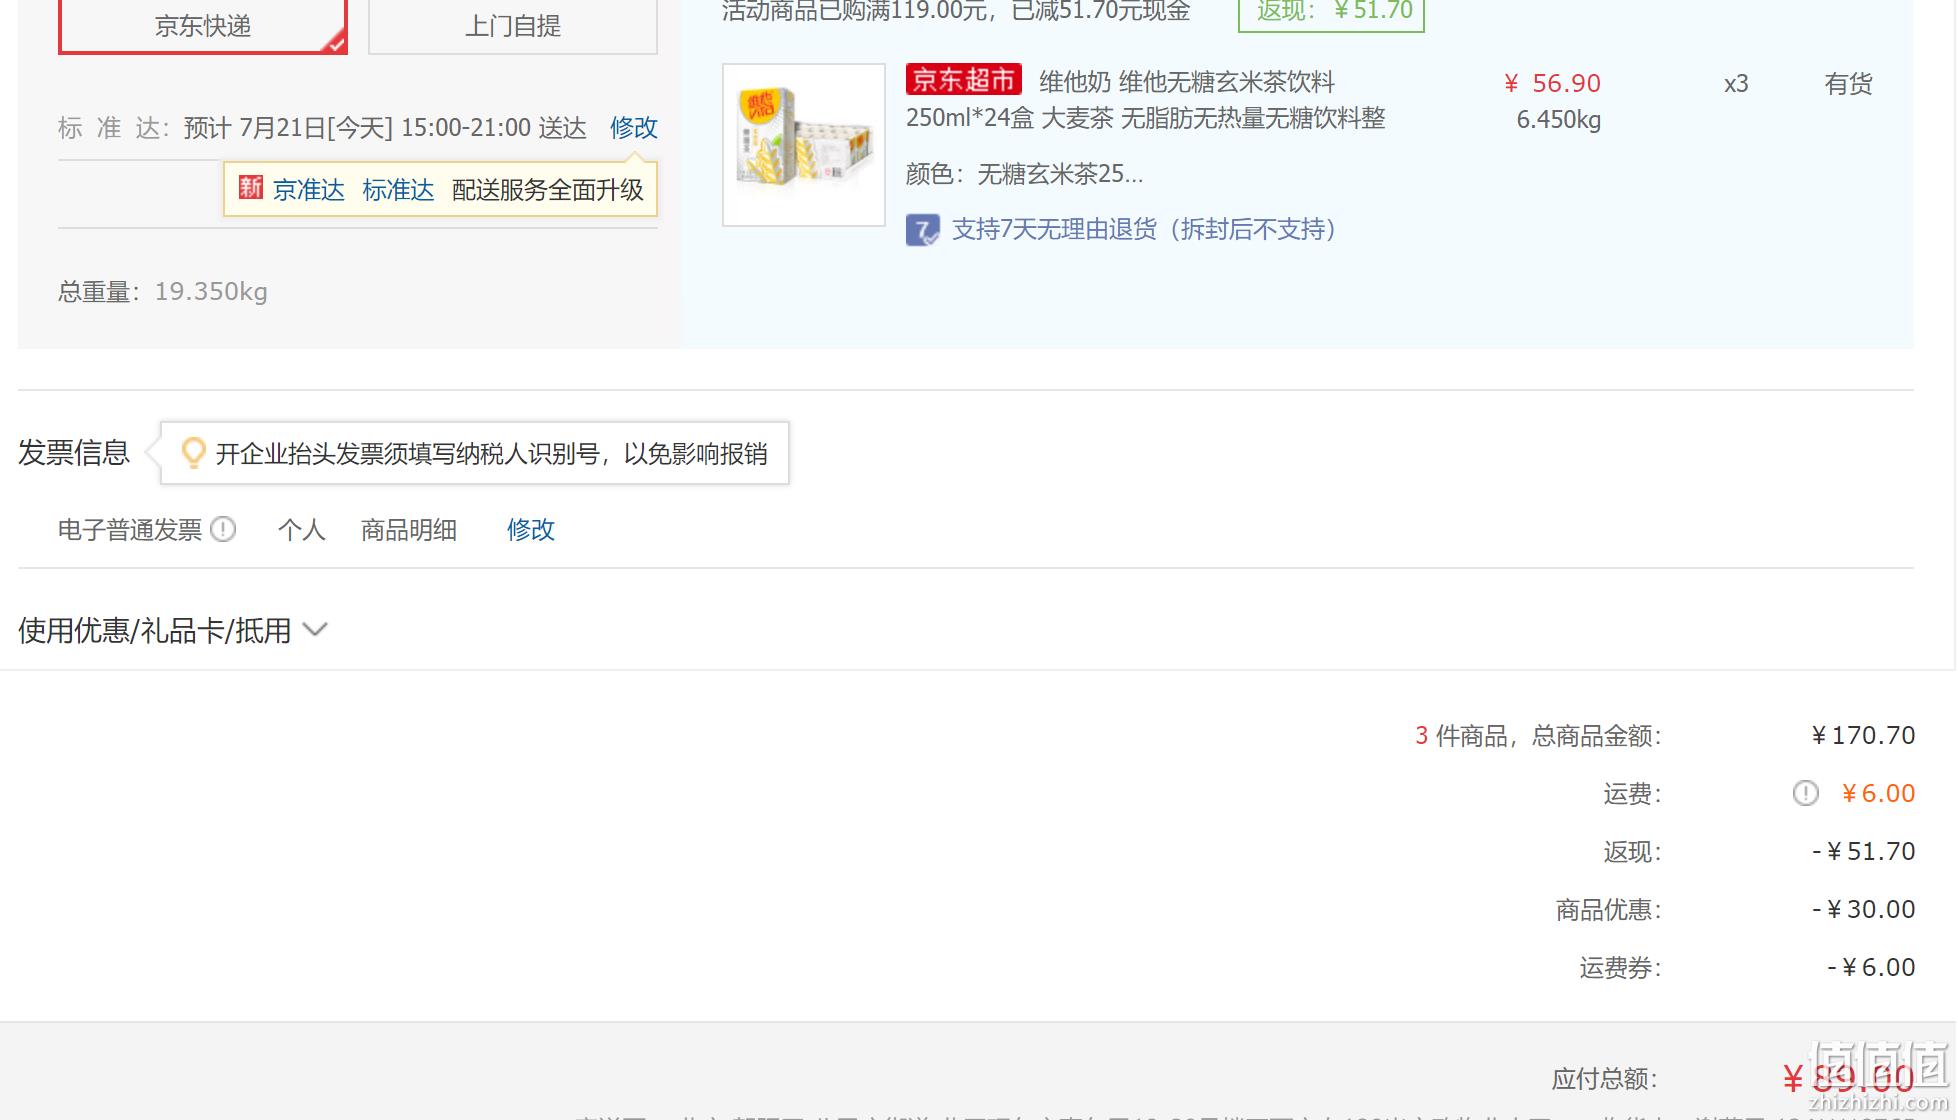The width and height of the screenshot is (1958, 1120).
Task: Click the 颜色: 无糖玄米茶25... text
Action: coord(1024,174)
